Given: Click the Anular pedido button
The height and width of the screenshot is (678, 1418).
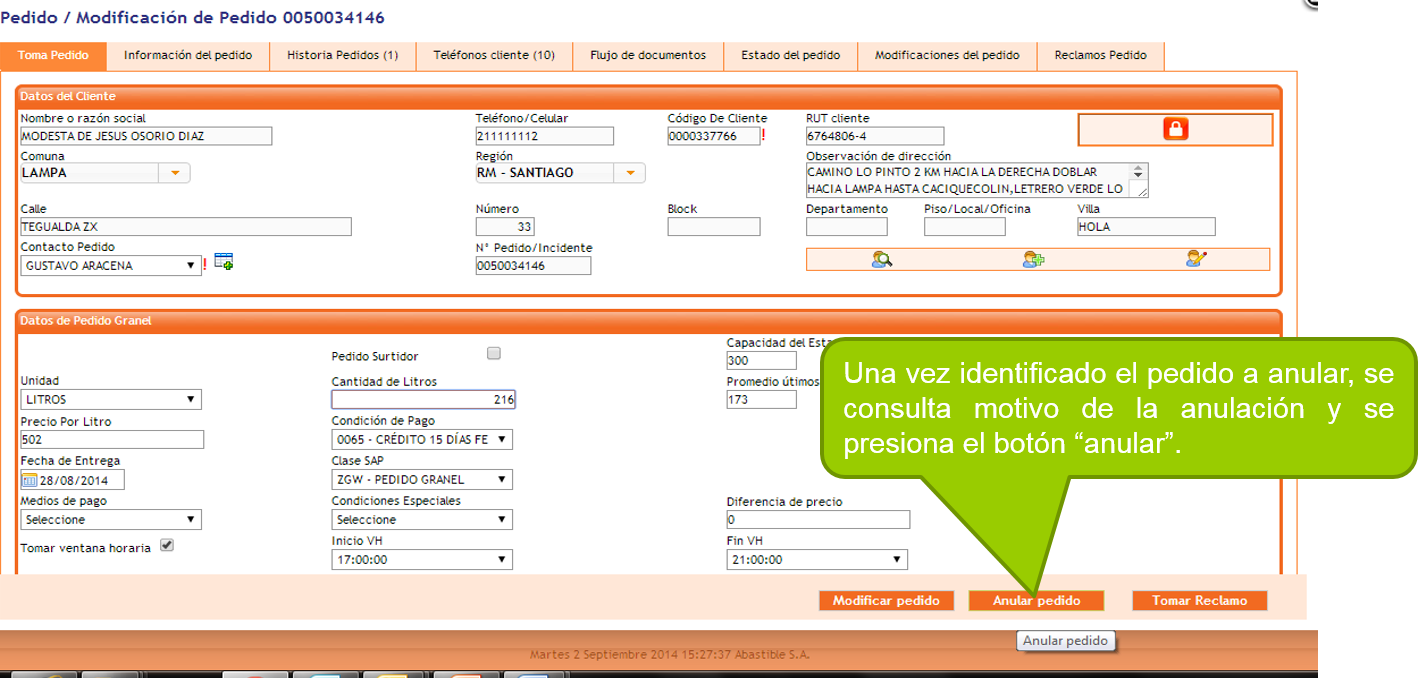Looking at the screenshot, I should click(1037, 601).
